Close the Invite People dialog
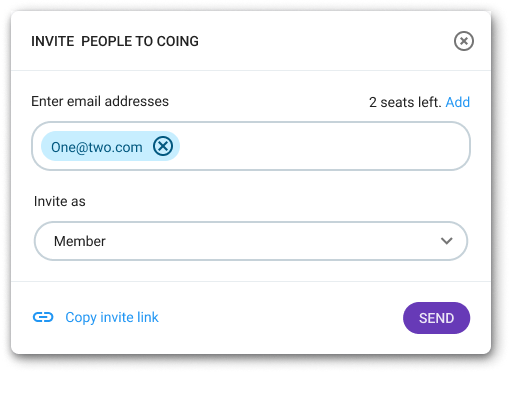Screen dimensions: 510x394 coord(463,41)
